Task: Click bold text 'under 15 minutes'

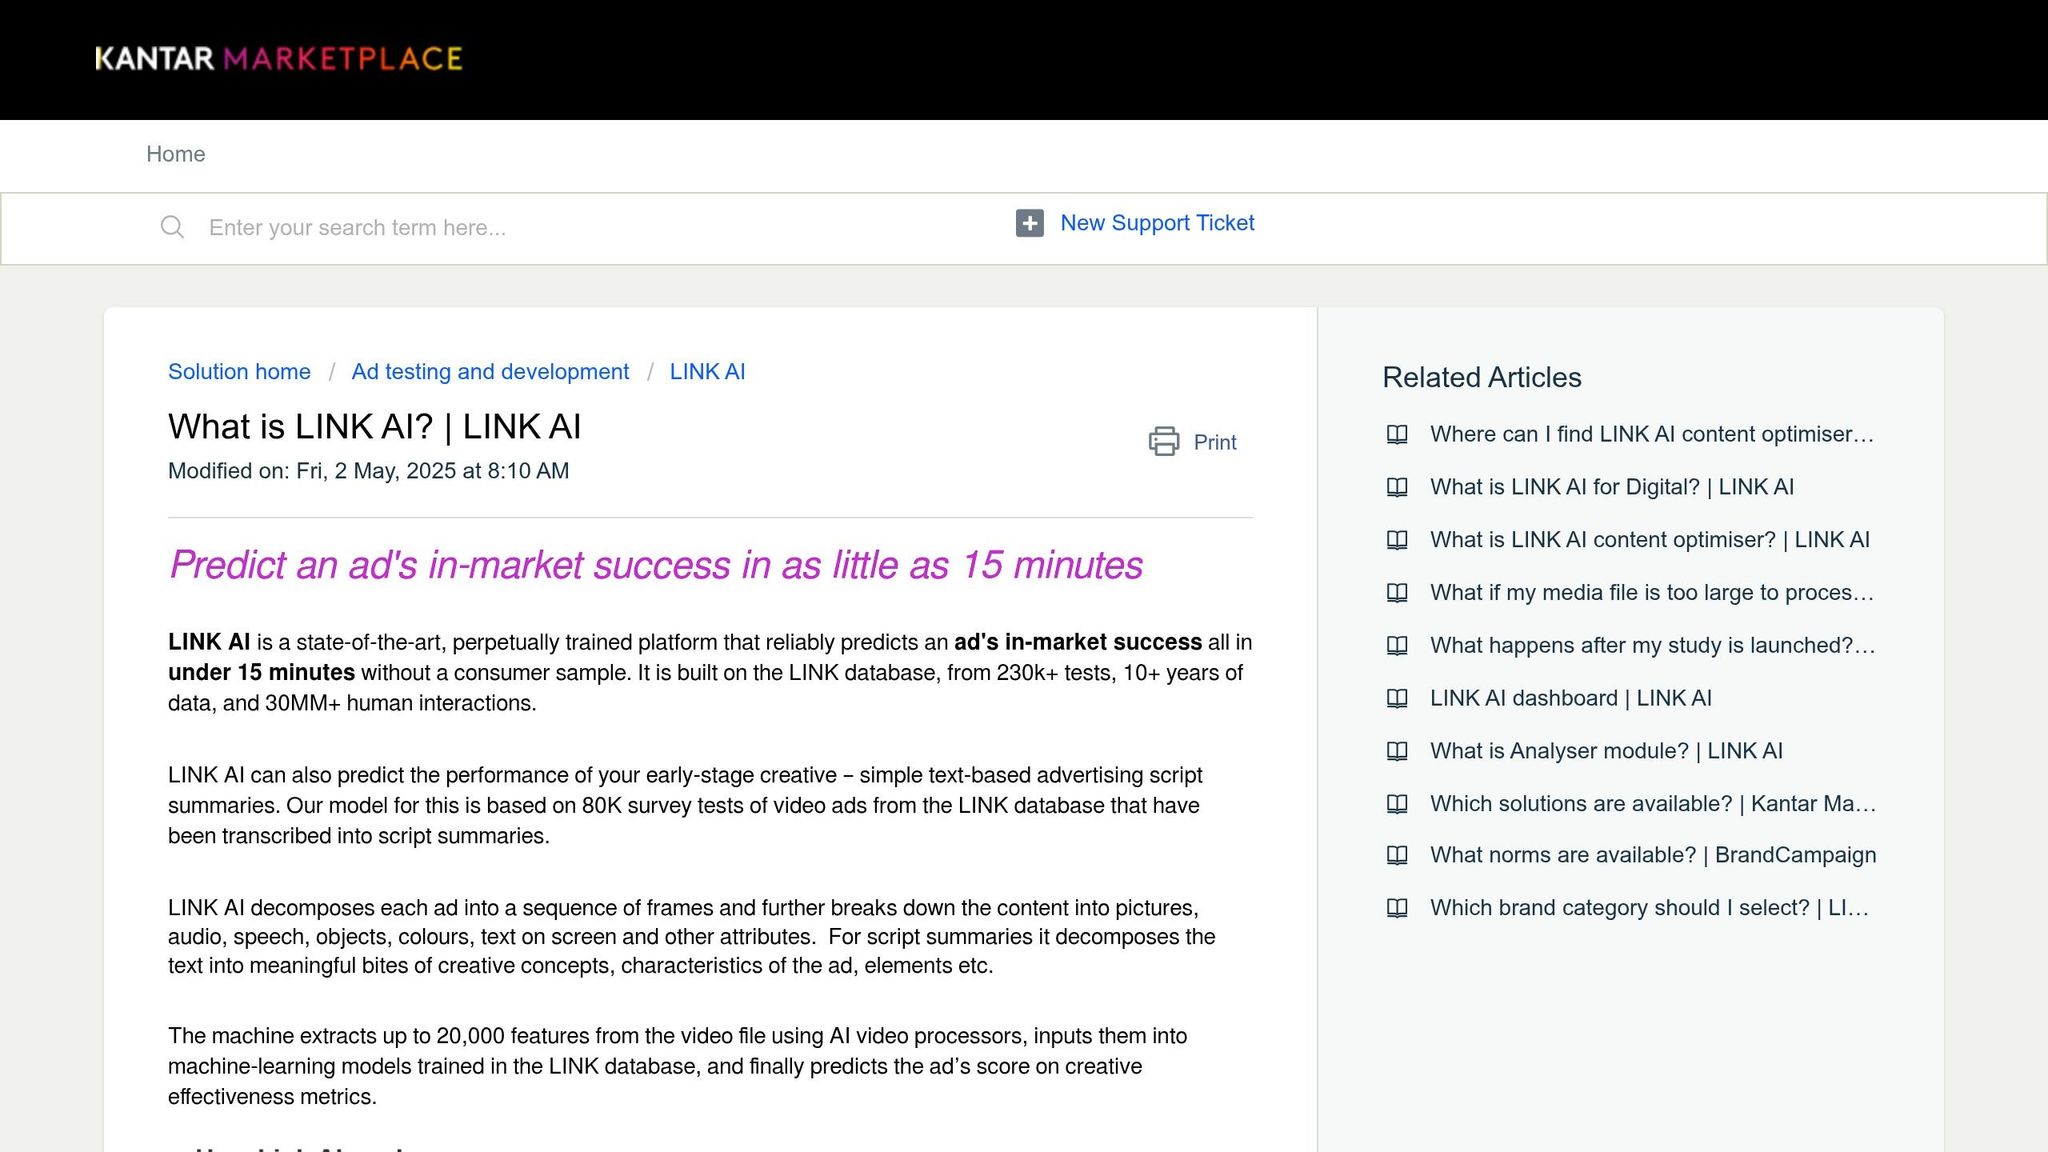Action: click(261, 673)
